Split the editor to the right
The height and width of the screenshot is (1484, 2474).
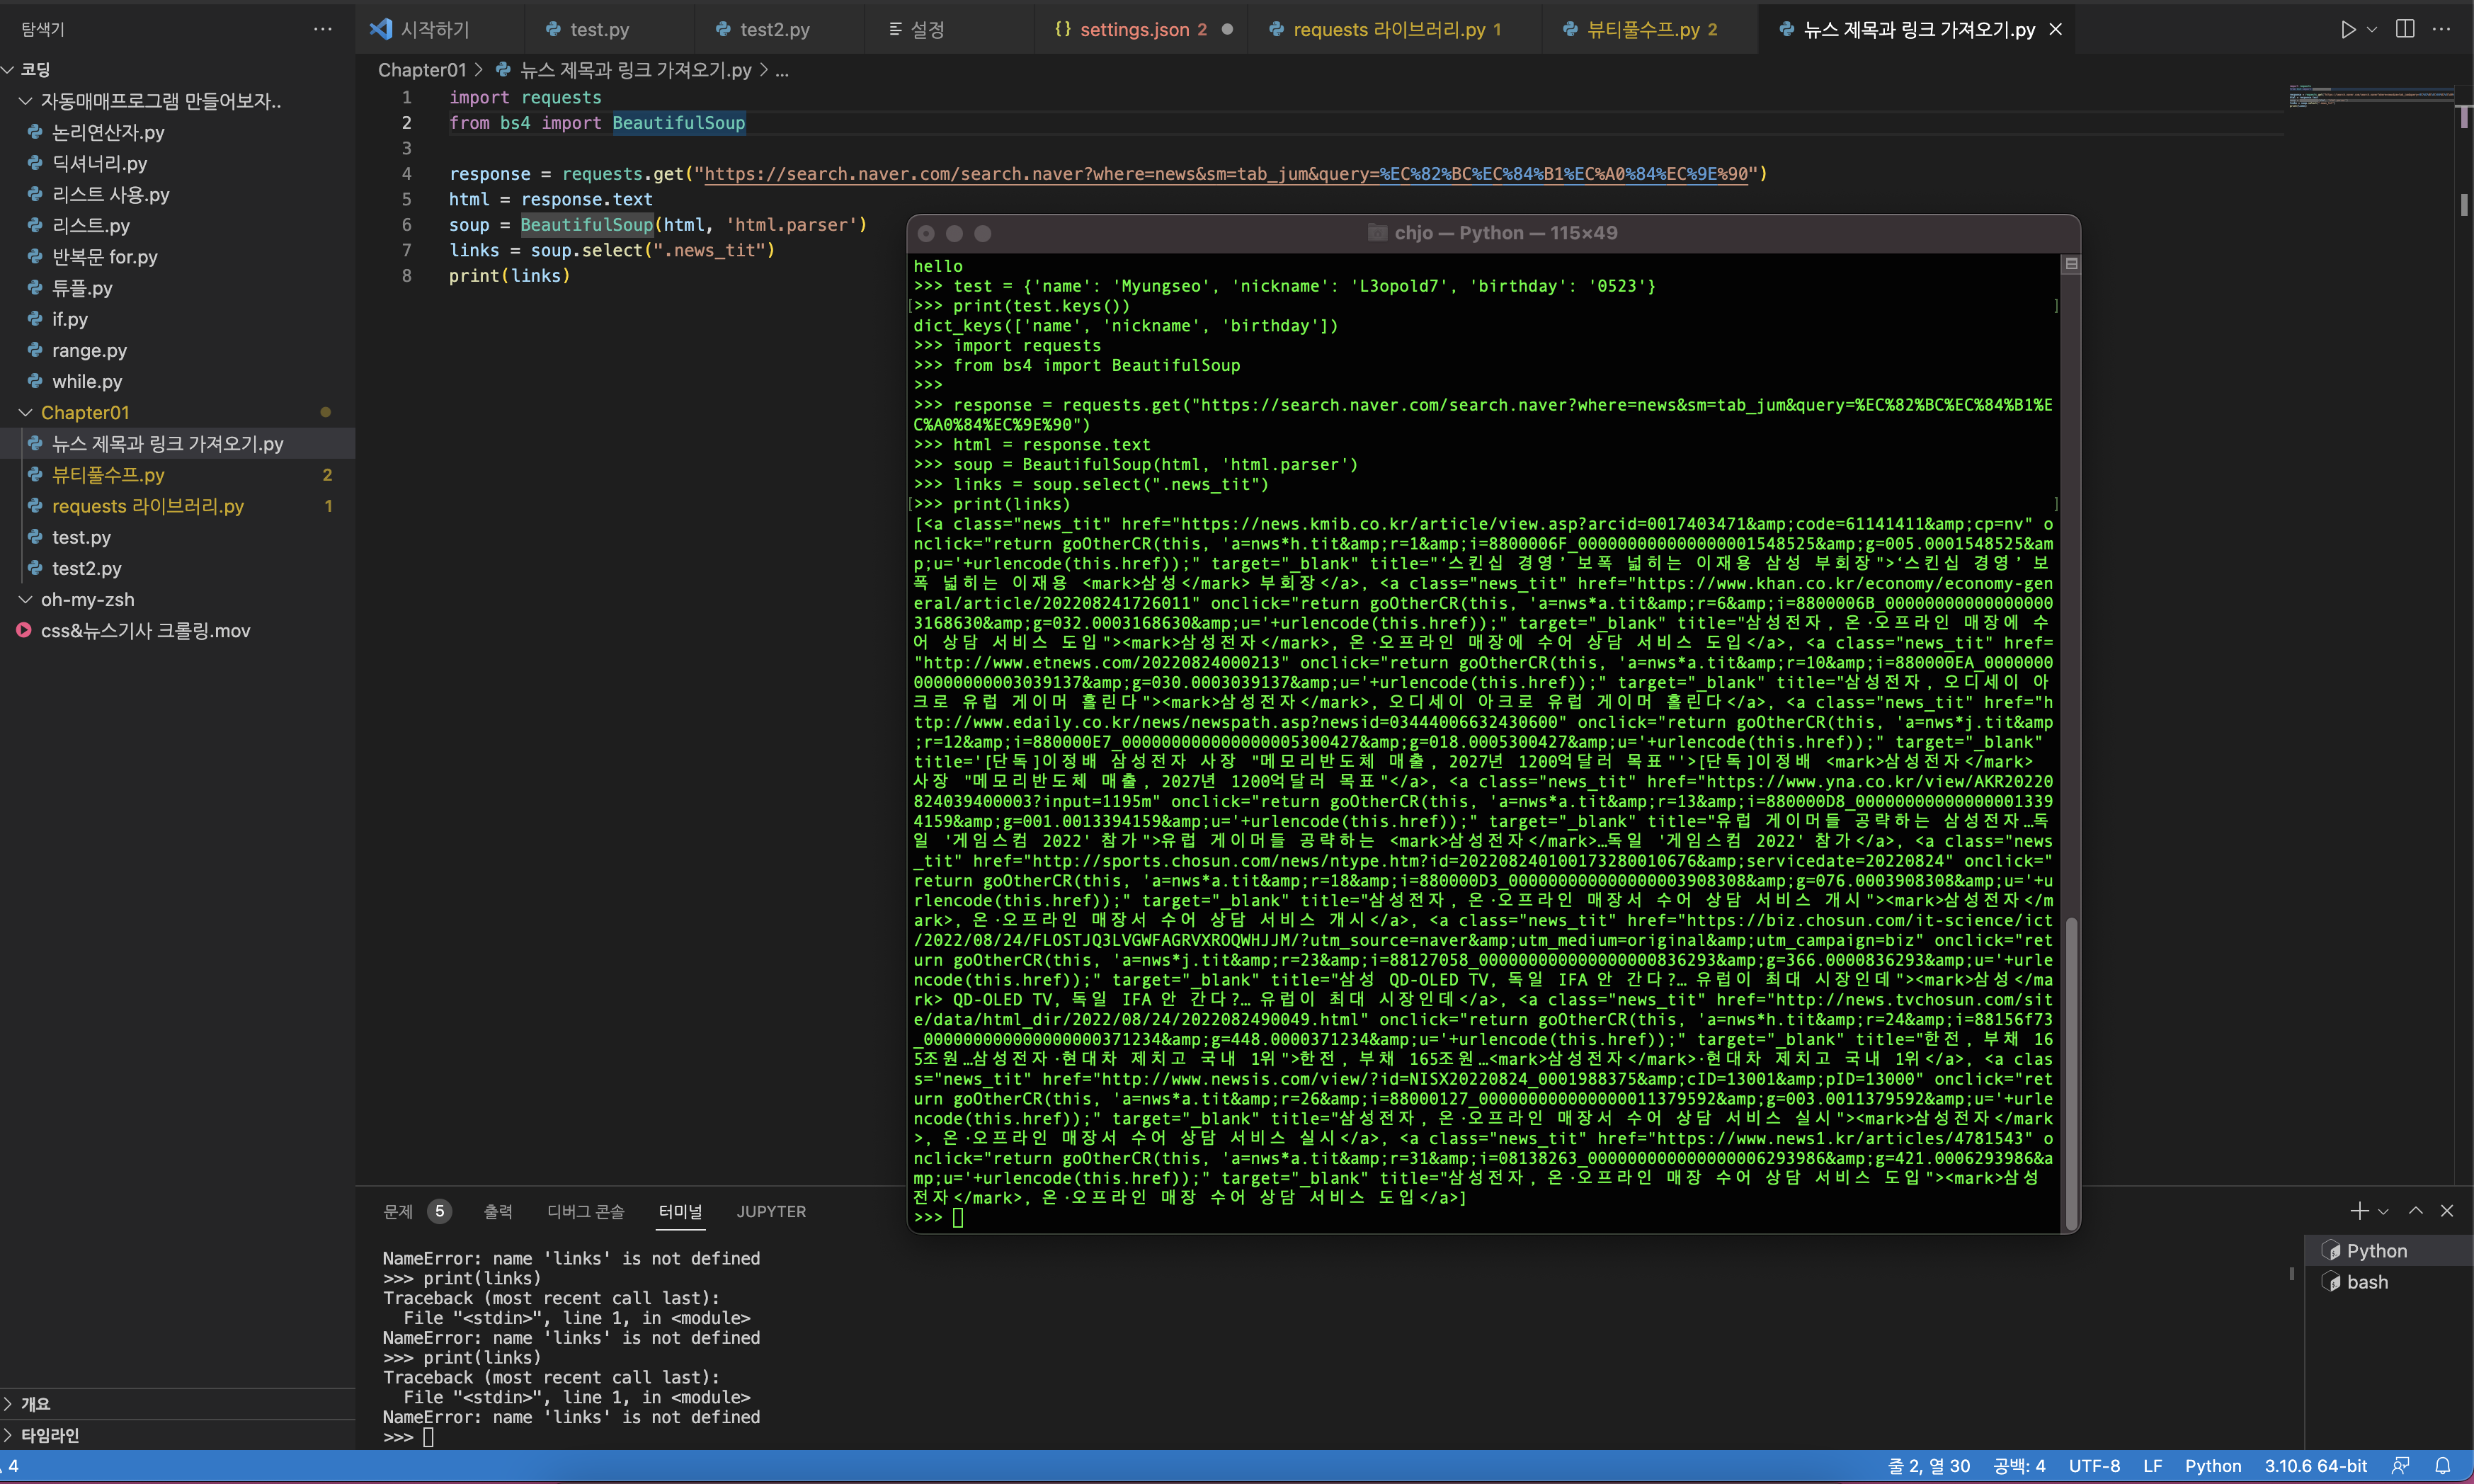pyautogui.click(x=2405, y=29)
